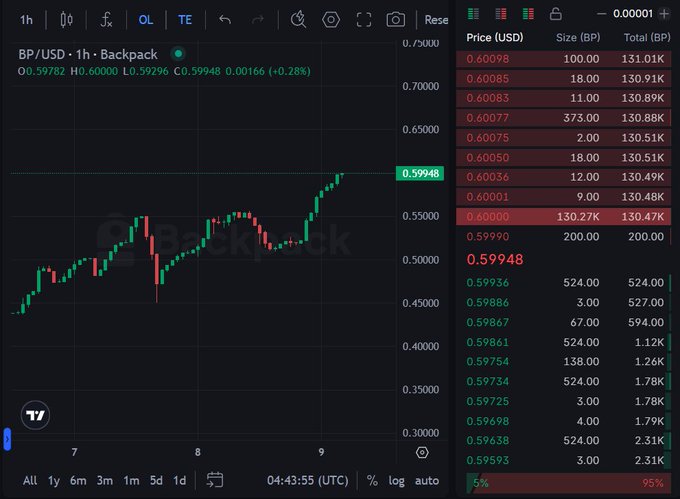
Task: Redo the chart action
Action: point(258,20)
